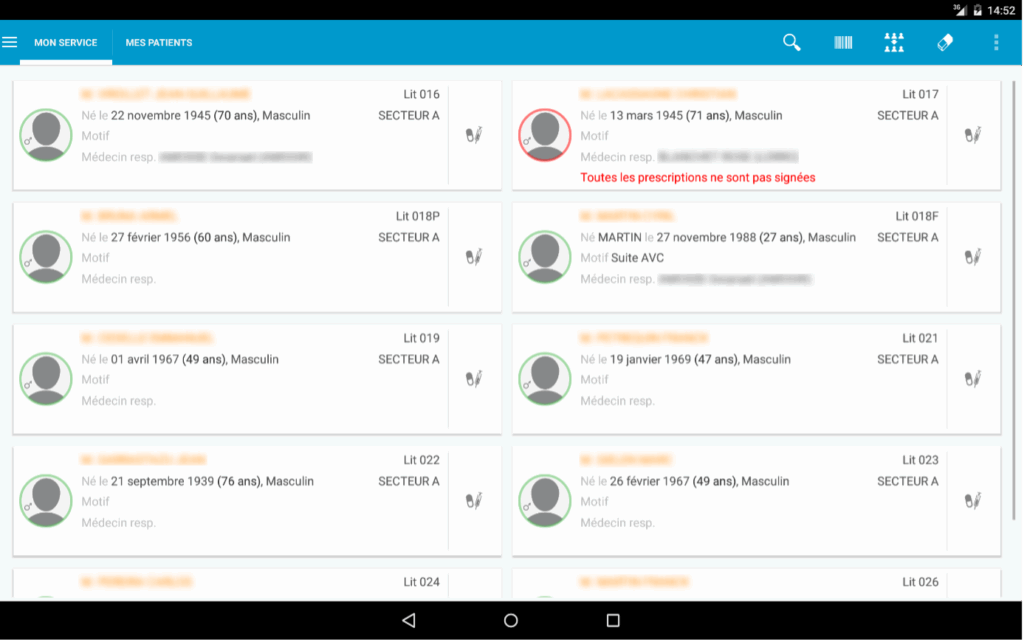
Task: Select the Lit 022 bed label
Action: [421, 460]
